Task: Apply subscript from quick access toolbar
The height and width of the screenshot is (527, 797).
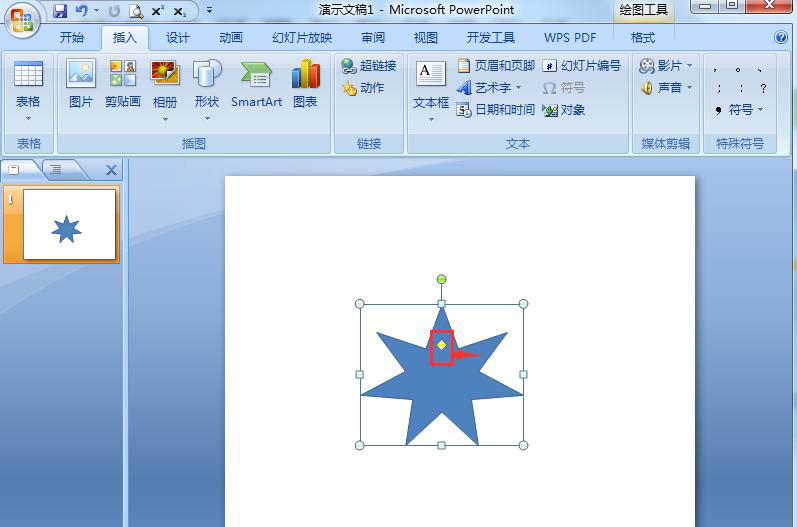Action: (179, 11)
